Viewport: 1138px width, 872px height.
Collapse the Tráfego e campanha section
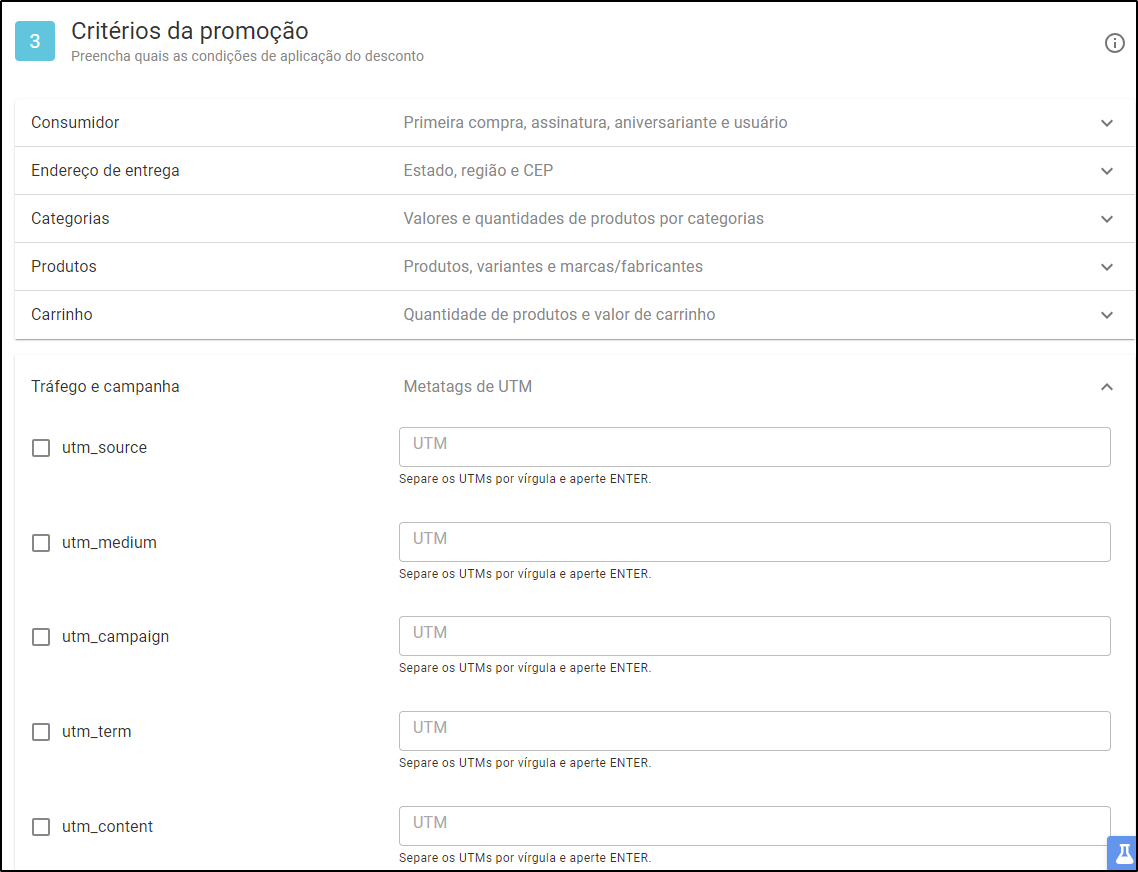pyautogui.click(x=1107, y=386)
